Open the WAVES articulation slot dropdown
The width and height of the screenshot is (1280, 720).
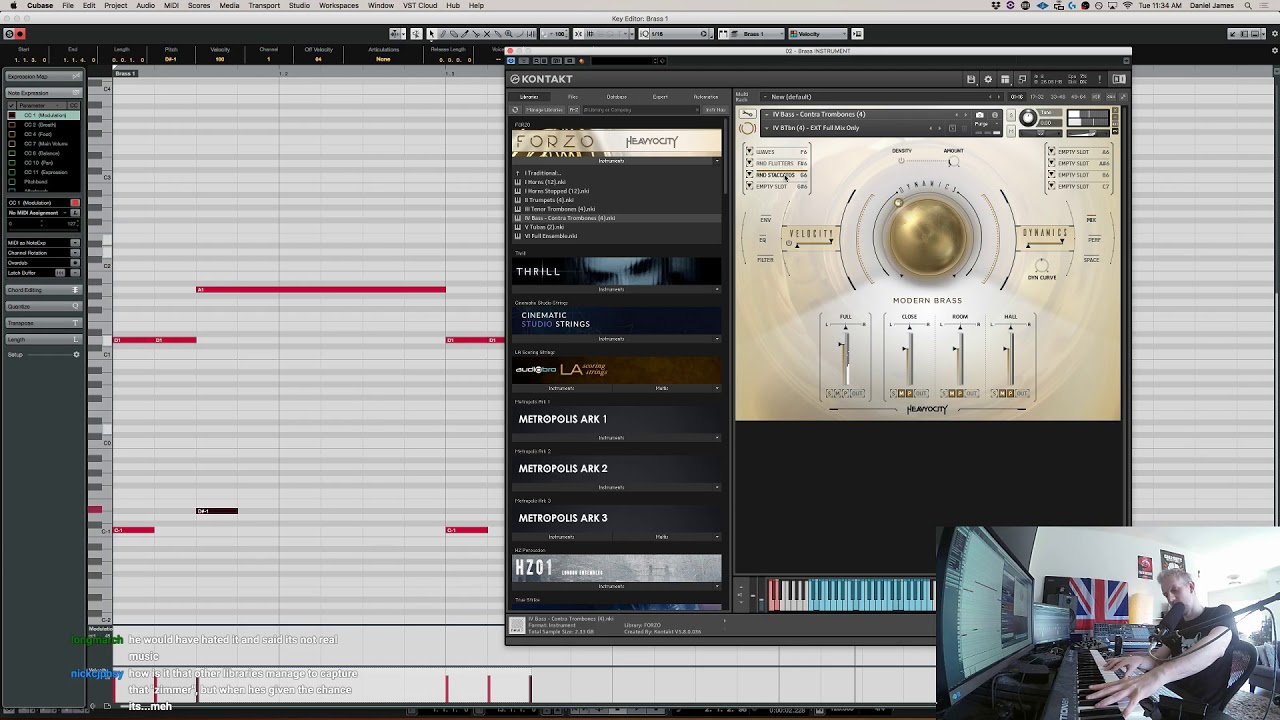[x=749, y=152]
